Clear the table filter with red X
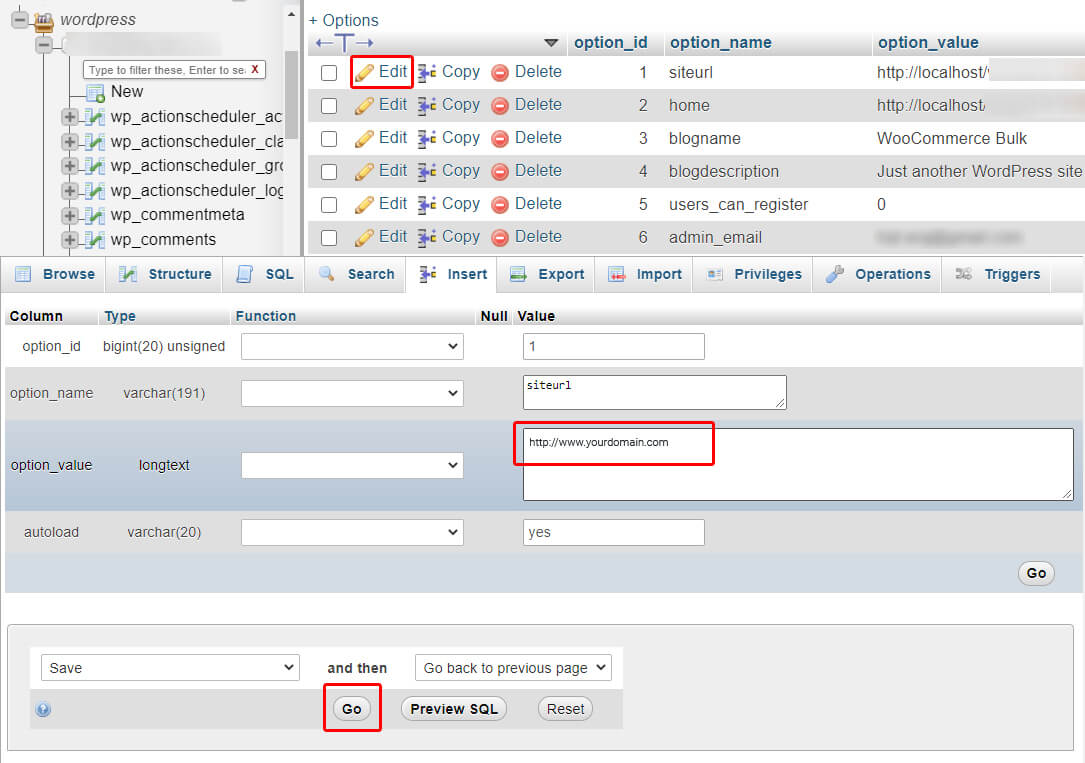1085x763 pixels. (255, 69)
